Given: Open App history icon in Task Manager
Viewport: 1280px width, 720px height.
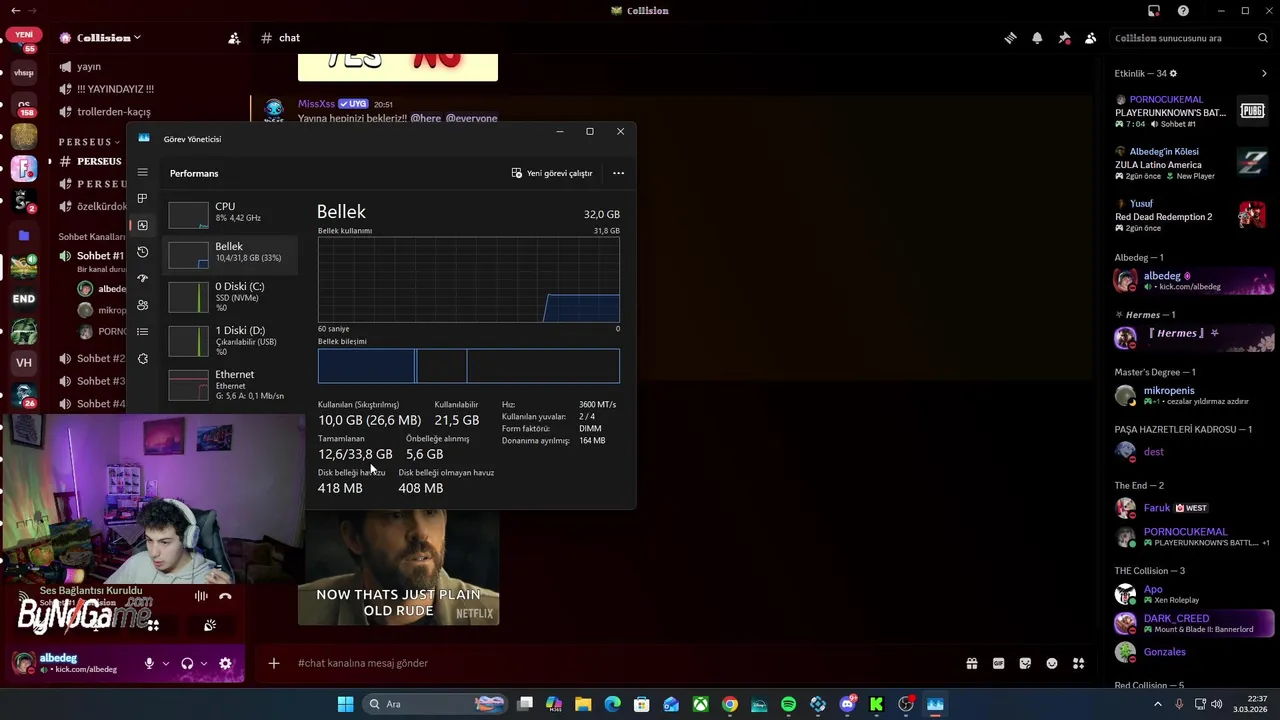Looking at the screenshot, I should pyautogui.click(x=143, y=252).
